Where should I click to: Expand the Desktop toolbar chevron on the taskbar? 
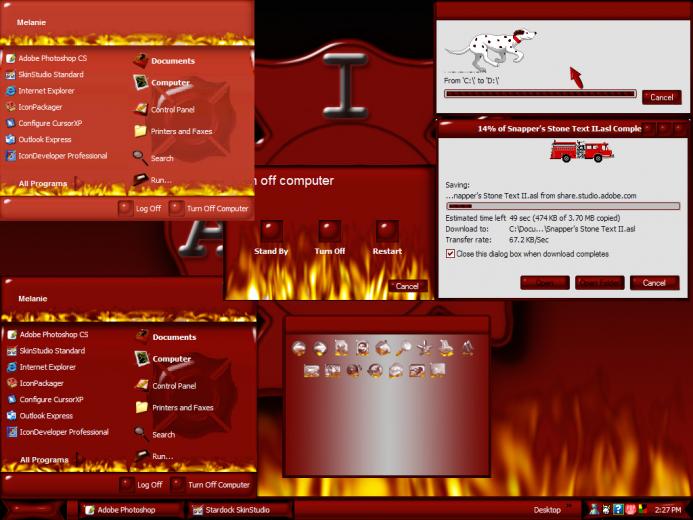click(569, 505)
